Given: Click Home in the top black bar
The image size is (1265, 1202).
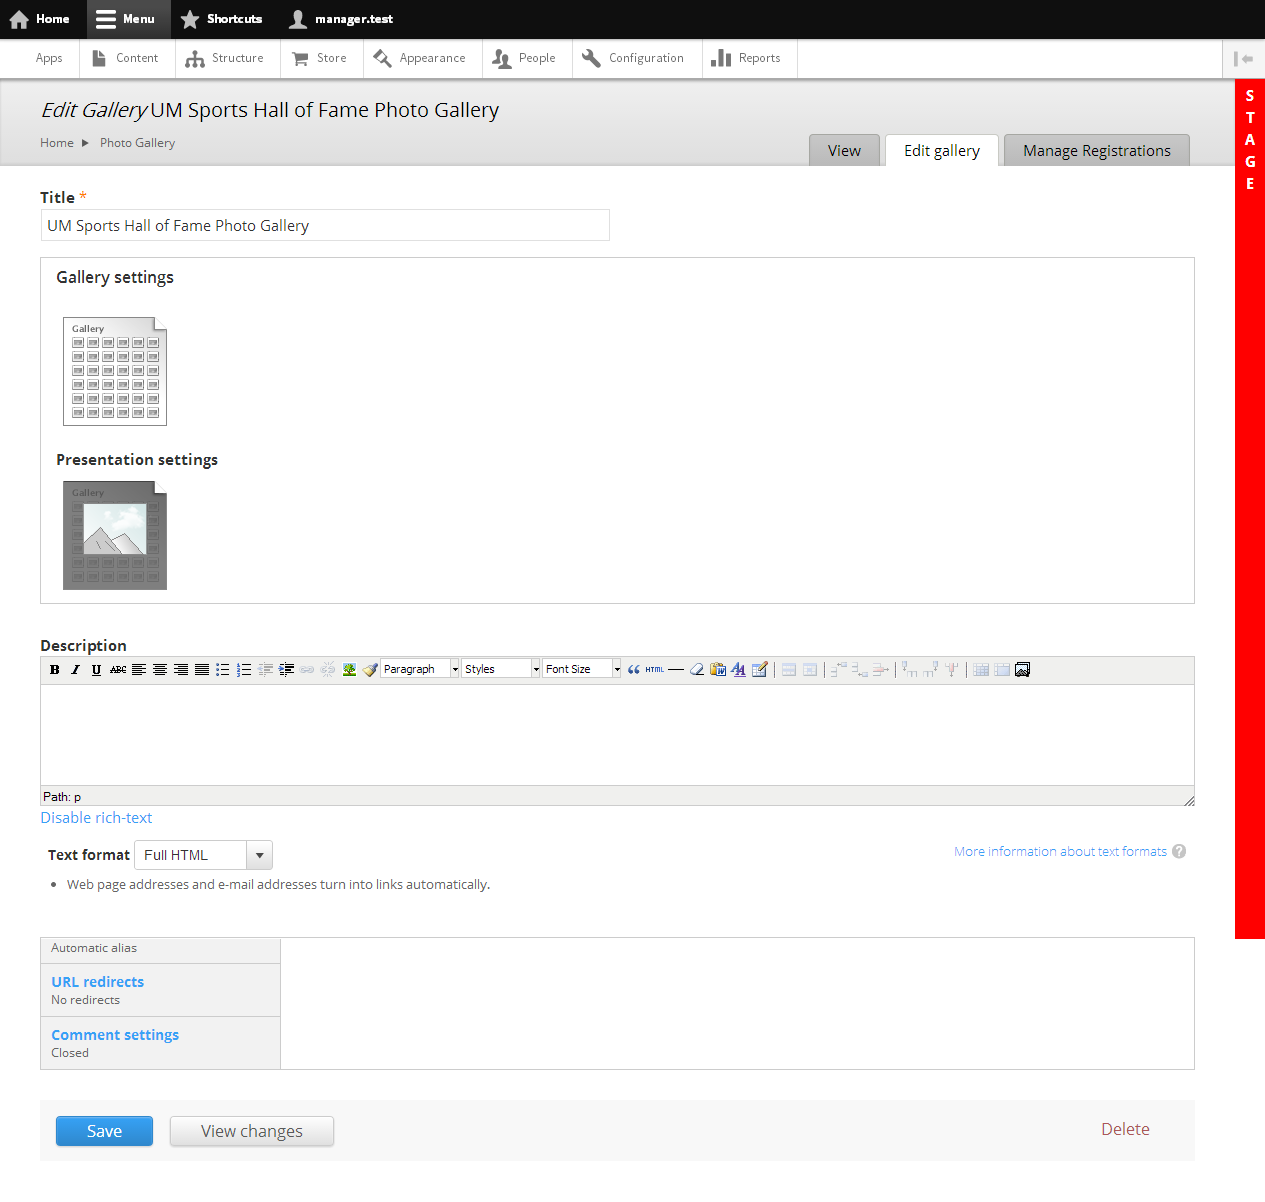Looking at the screenshot, I should 39,19.
